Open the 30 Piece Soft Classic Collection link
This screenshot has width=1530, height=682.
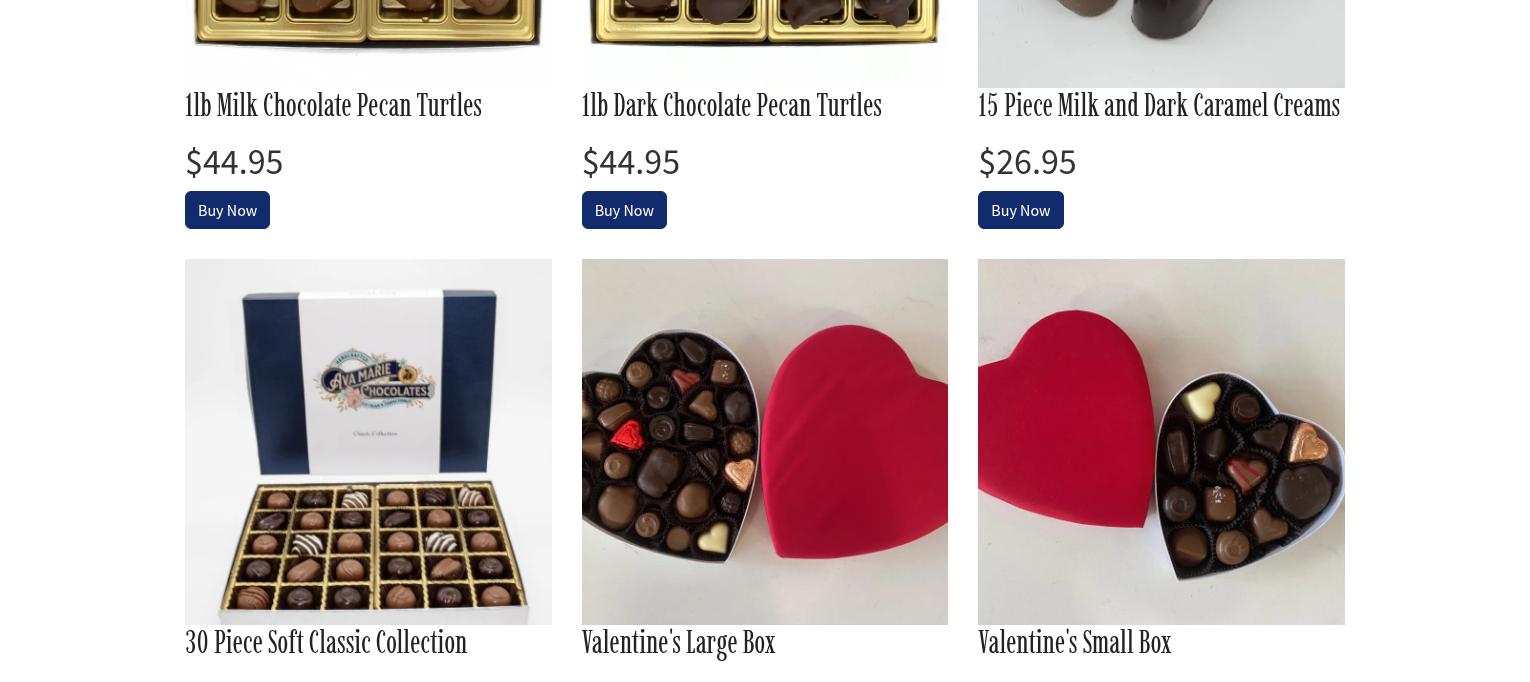coord(326,643)
